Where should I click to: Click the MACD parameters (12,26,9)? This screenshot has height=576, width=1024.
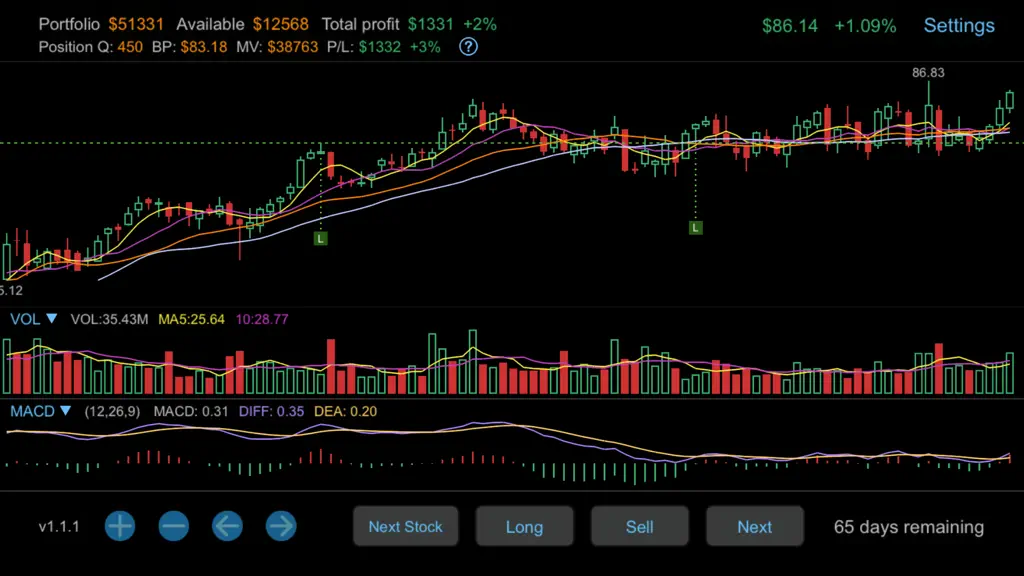tap(112, 411)
